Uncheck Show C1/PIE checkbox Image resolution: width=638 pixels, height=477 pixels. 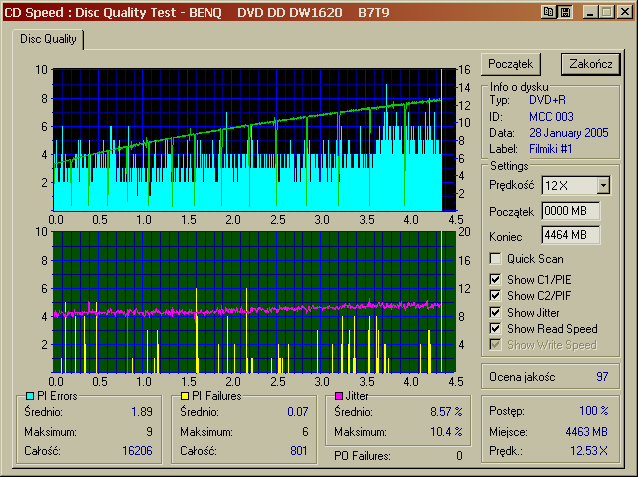[495, 280]
